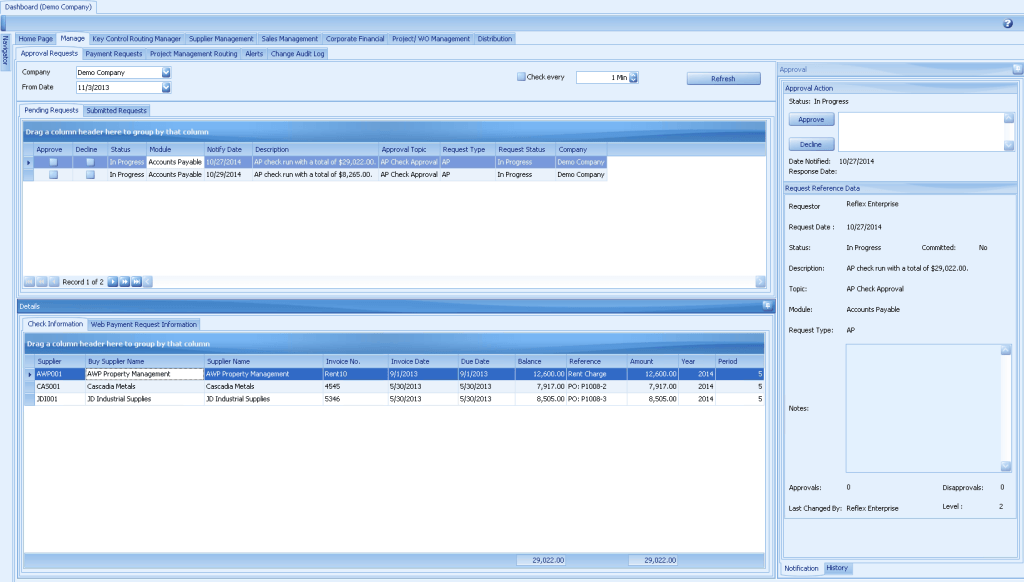The image size is (1024, 582).
Task: Click the pin icon on Approval panel header
Action: 1017,69
